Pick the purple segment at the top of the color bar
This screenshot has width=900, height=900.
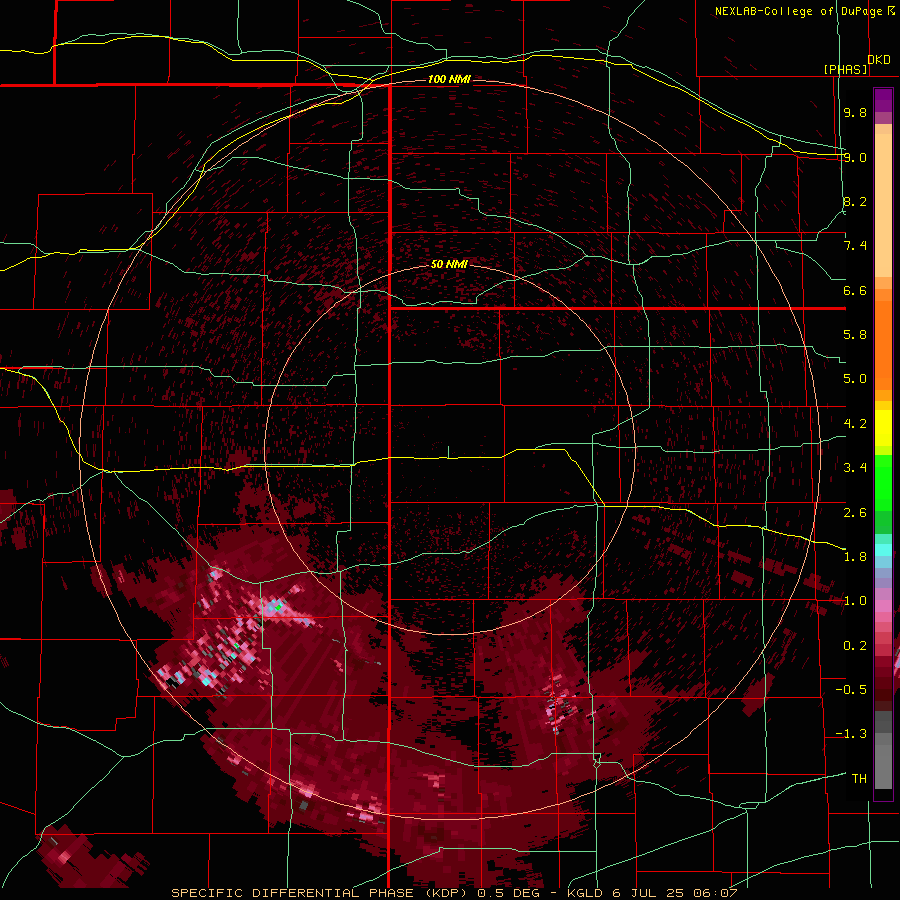coord(883,101)
